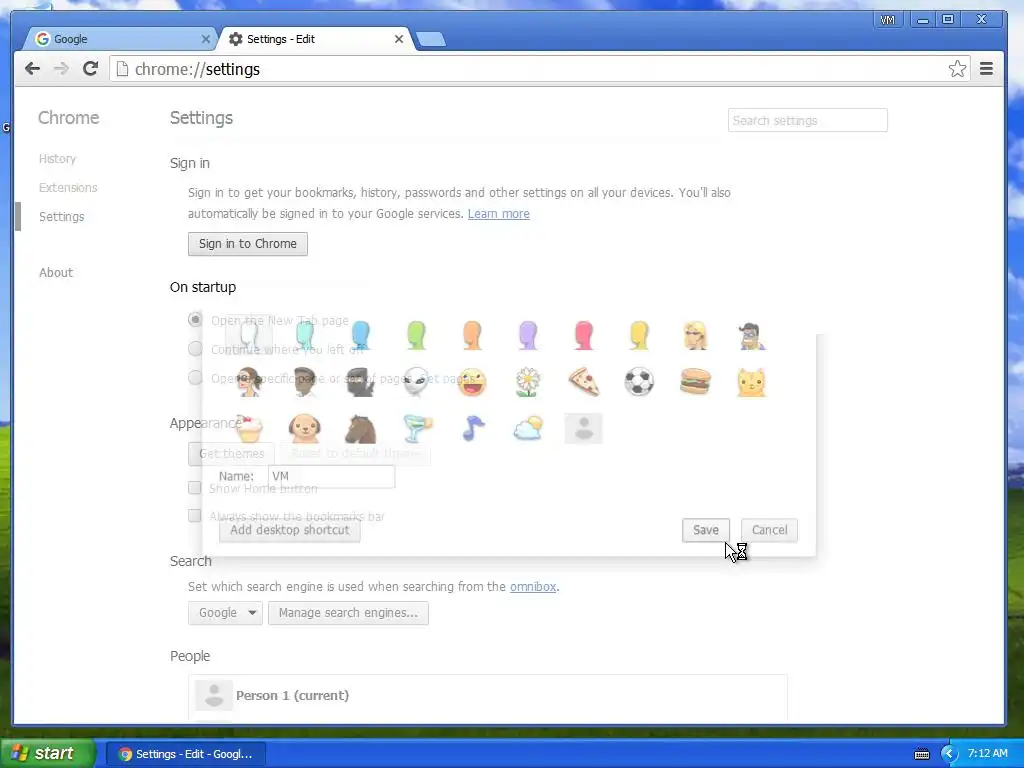Open the Windows Start menu
The image size is (1024, 768).
coord(47,754)
